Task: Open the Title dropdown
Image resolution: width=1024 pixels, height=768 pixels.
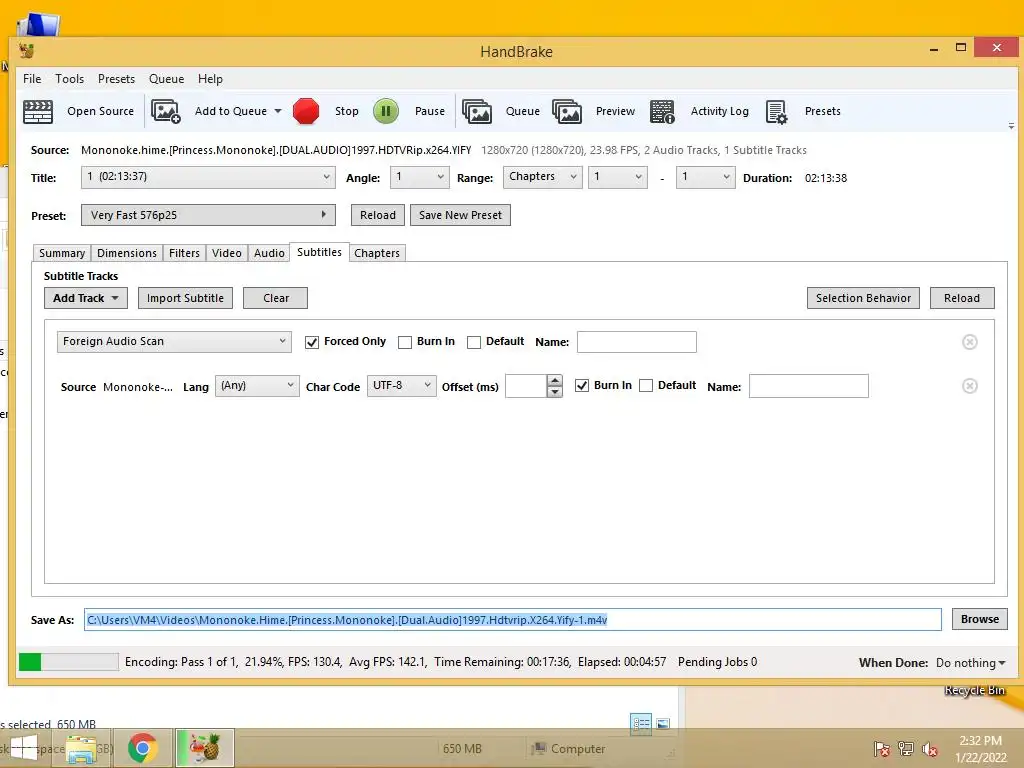Action: point(208,177)
